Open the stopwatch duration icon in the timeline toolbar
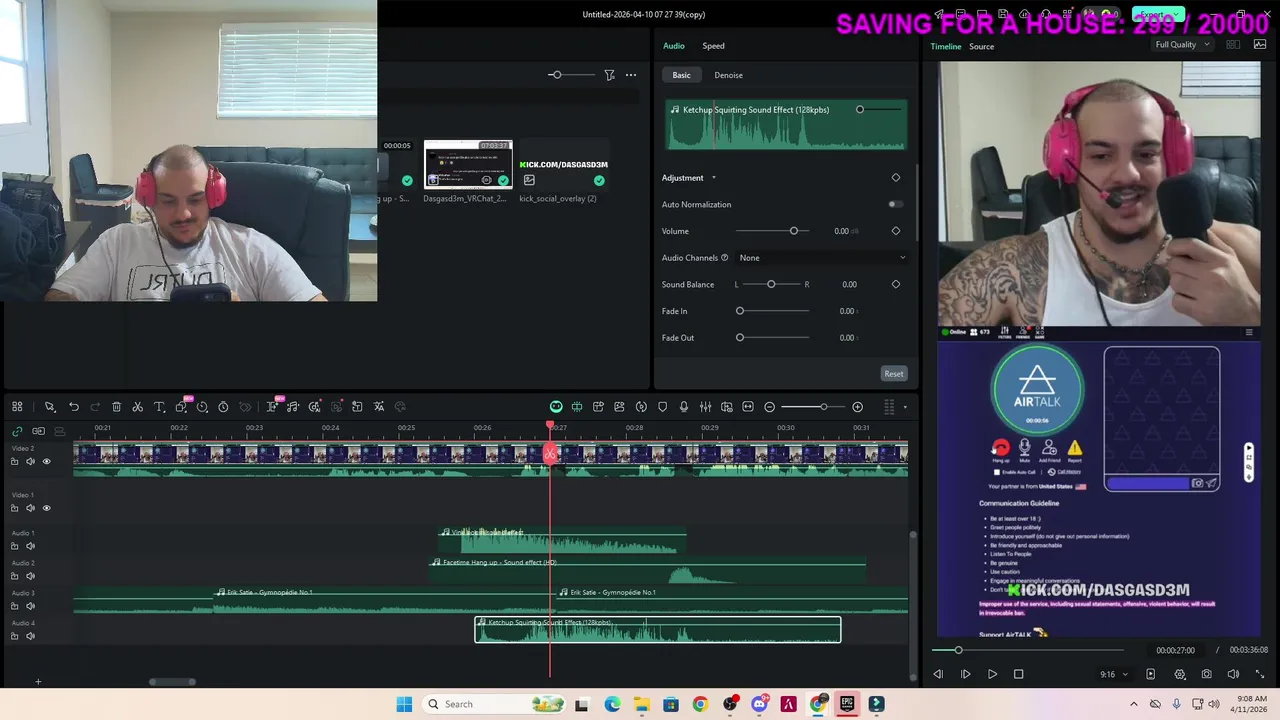The image size is (1280, 720). [223, 407]
